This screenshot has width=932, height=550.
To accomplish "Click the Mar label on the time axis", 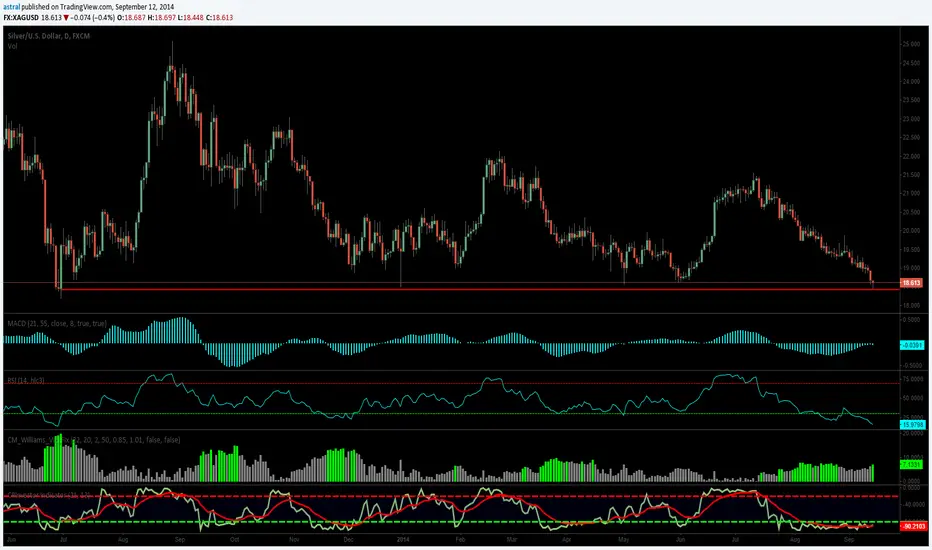I will (512, 540).
